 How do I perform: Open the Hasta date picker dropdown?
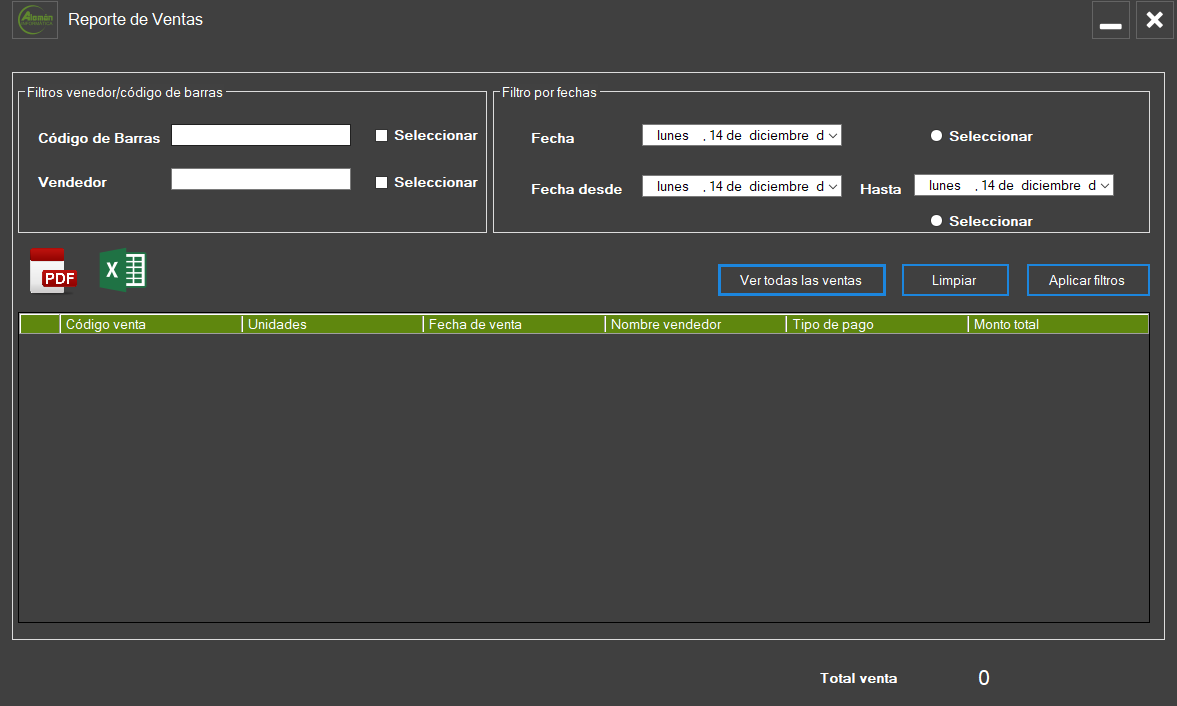(x=1105, y=186)
